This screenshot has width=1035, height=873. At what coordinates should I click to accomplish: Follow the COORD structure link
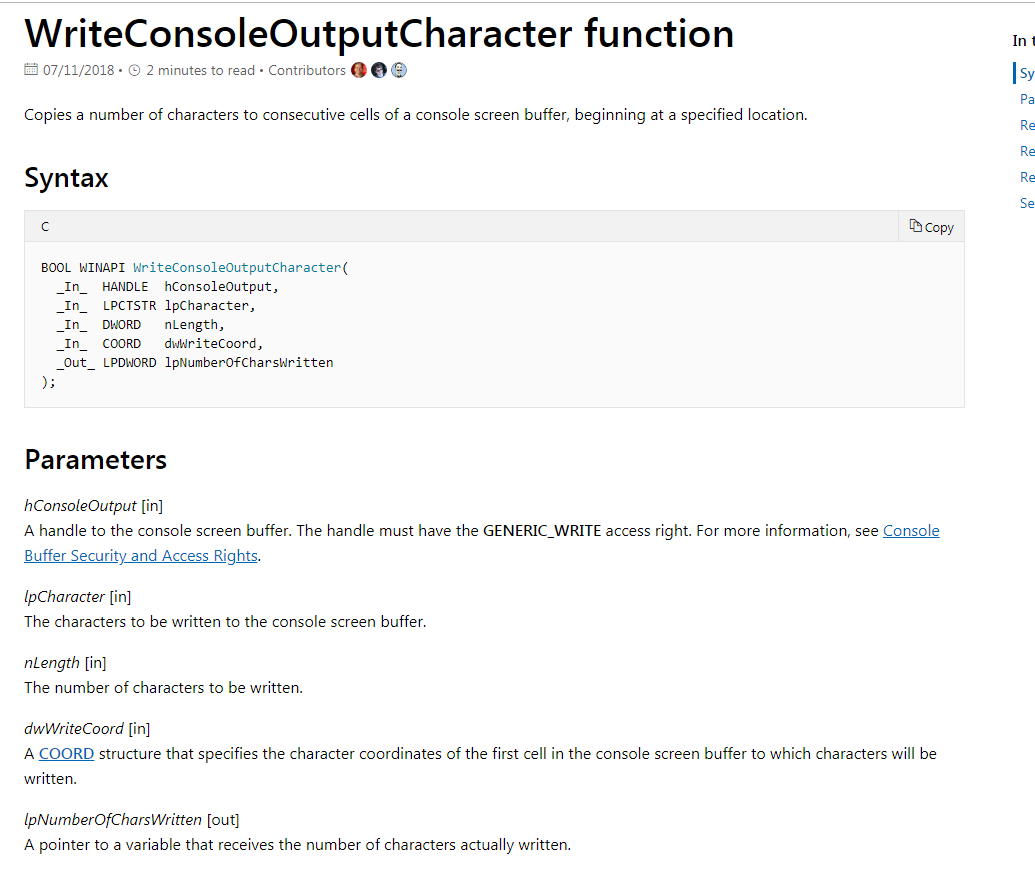click(66, 753)
